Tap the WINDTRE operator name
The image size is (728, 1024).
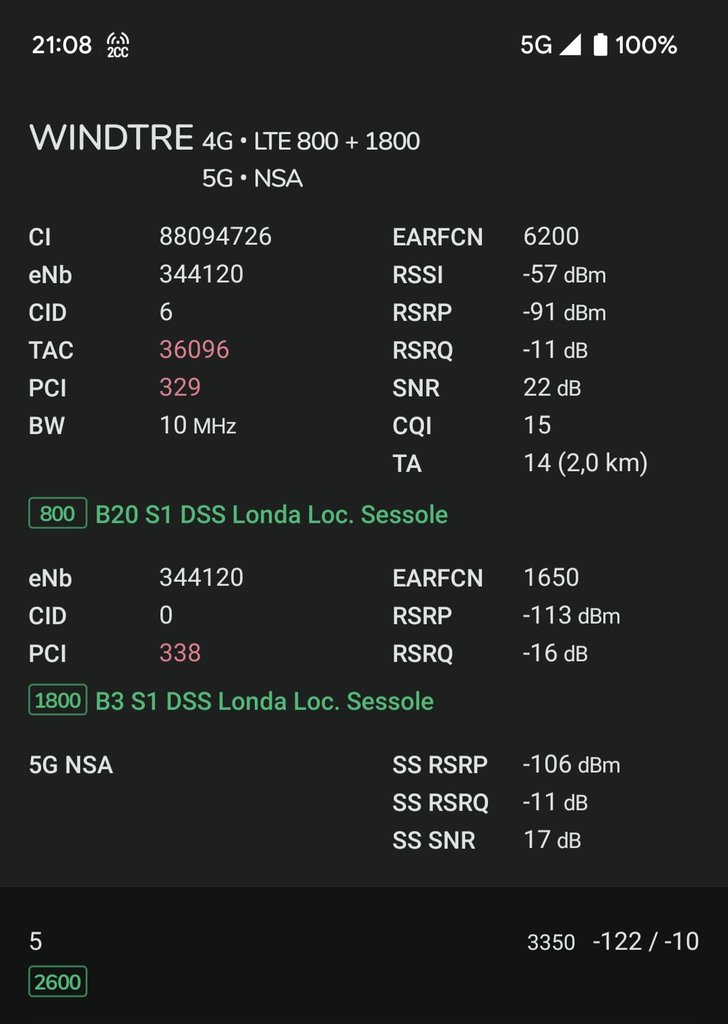[112, 137]
